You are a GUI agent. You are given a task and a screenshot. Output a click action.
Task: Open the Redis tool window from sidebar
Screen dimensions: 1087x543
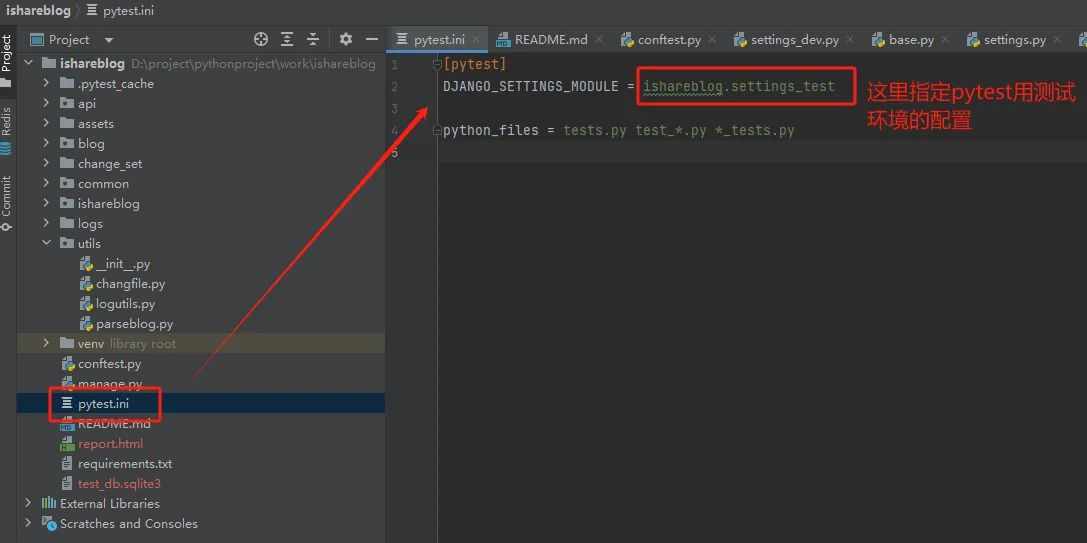click(x=7, y=128)
